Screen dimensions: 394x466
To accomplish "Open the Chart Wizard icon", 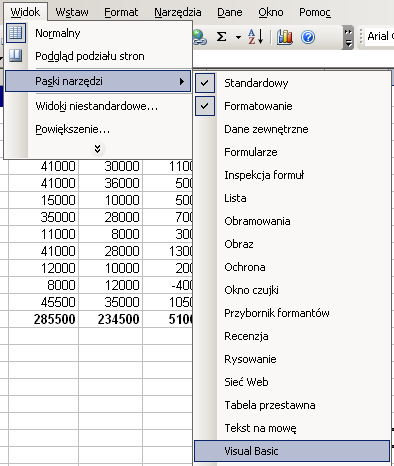I will click(x=284, y=37).
